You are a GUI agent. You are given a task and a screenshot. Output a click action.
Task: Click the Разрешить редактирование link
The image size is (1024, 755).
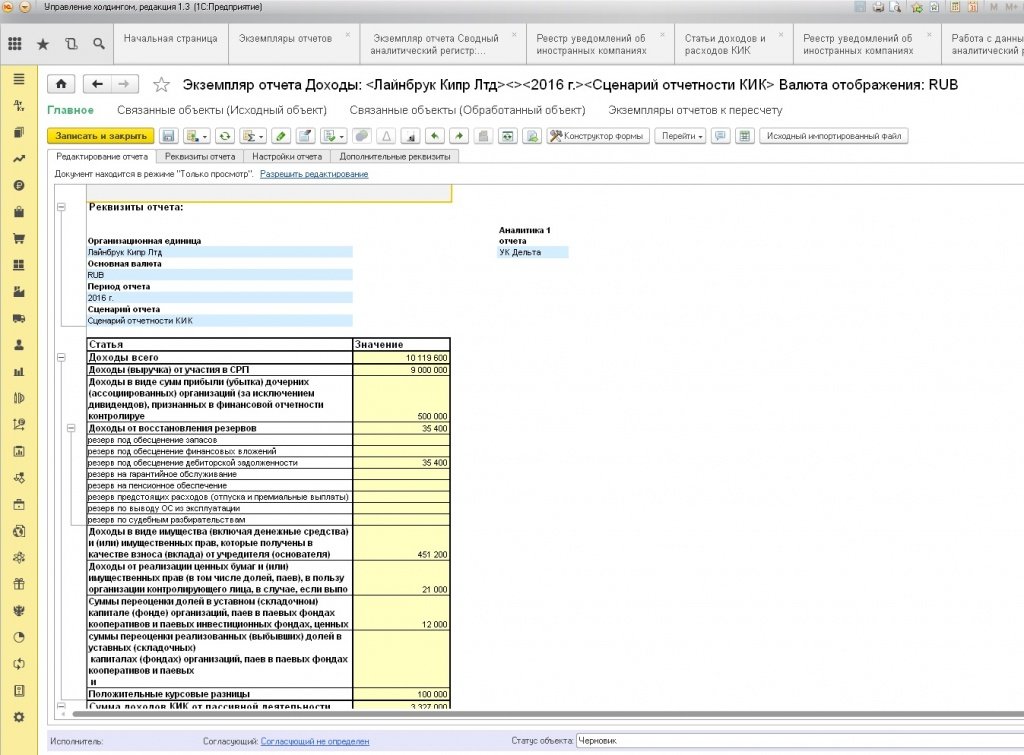[x=314, y=174]
